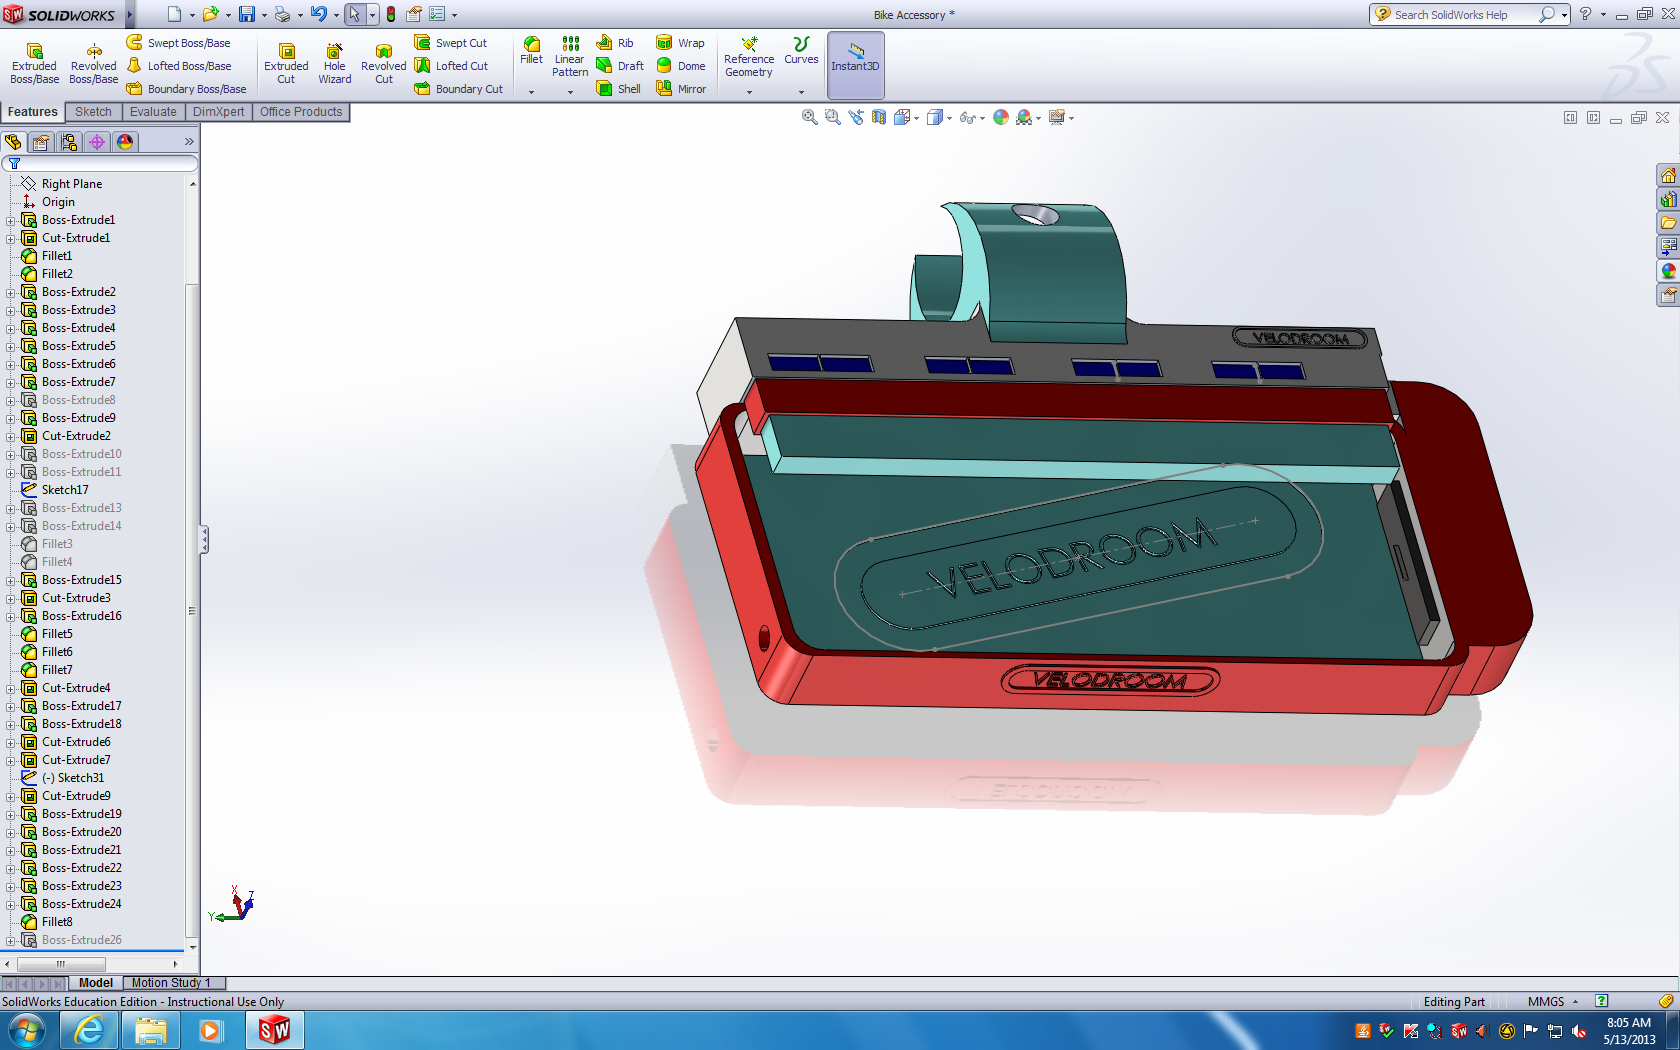Undo the last action
The image size is (1680, 1050).
(x=318, y=14)
